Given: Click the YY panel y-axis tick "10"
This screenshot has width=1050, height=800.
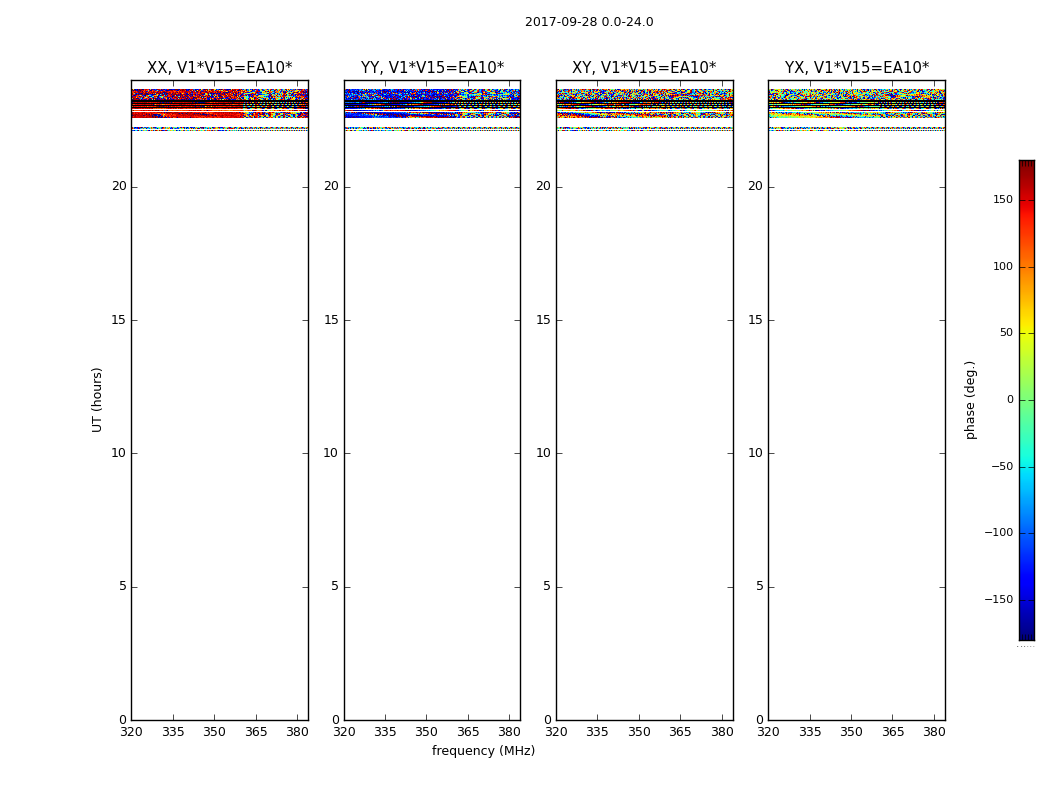Looking at the screenshot, I should point(331,453).
